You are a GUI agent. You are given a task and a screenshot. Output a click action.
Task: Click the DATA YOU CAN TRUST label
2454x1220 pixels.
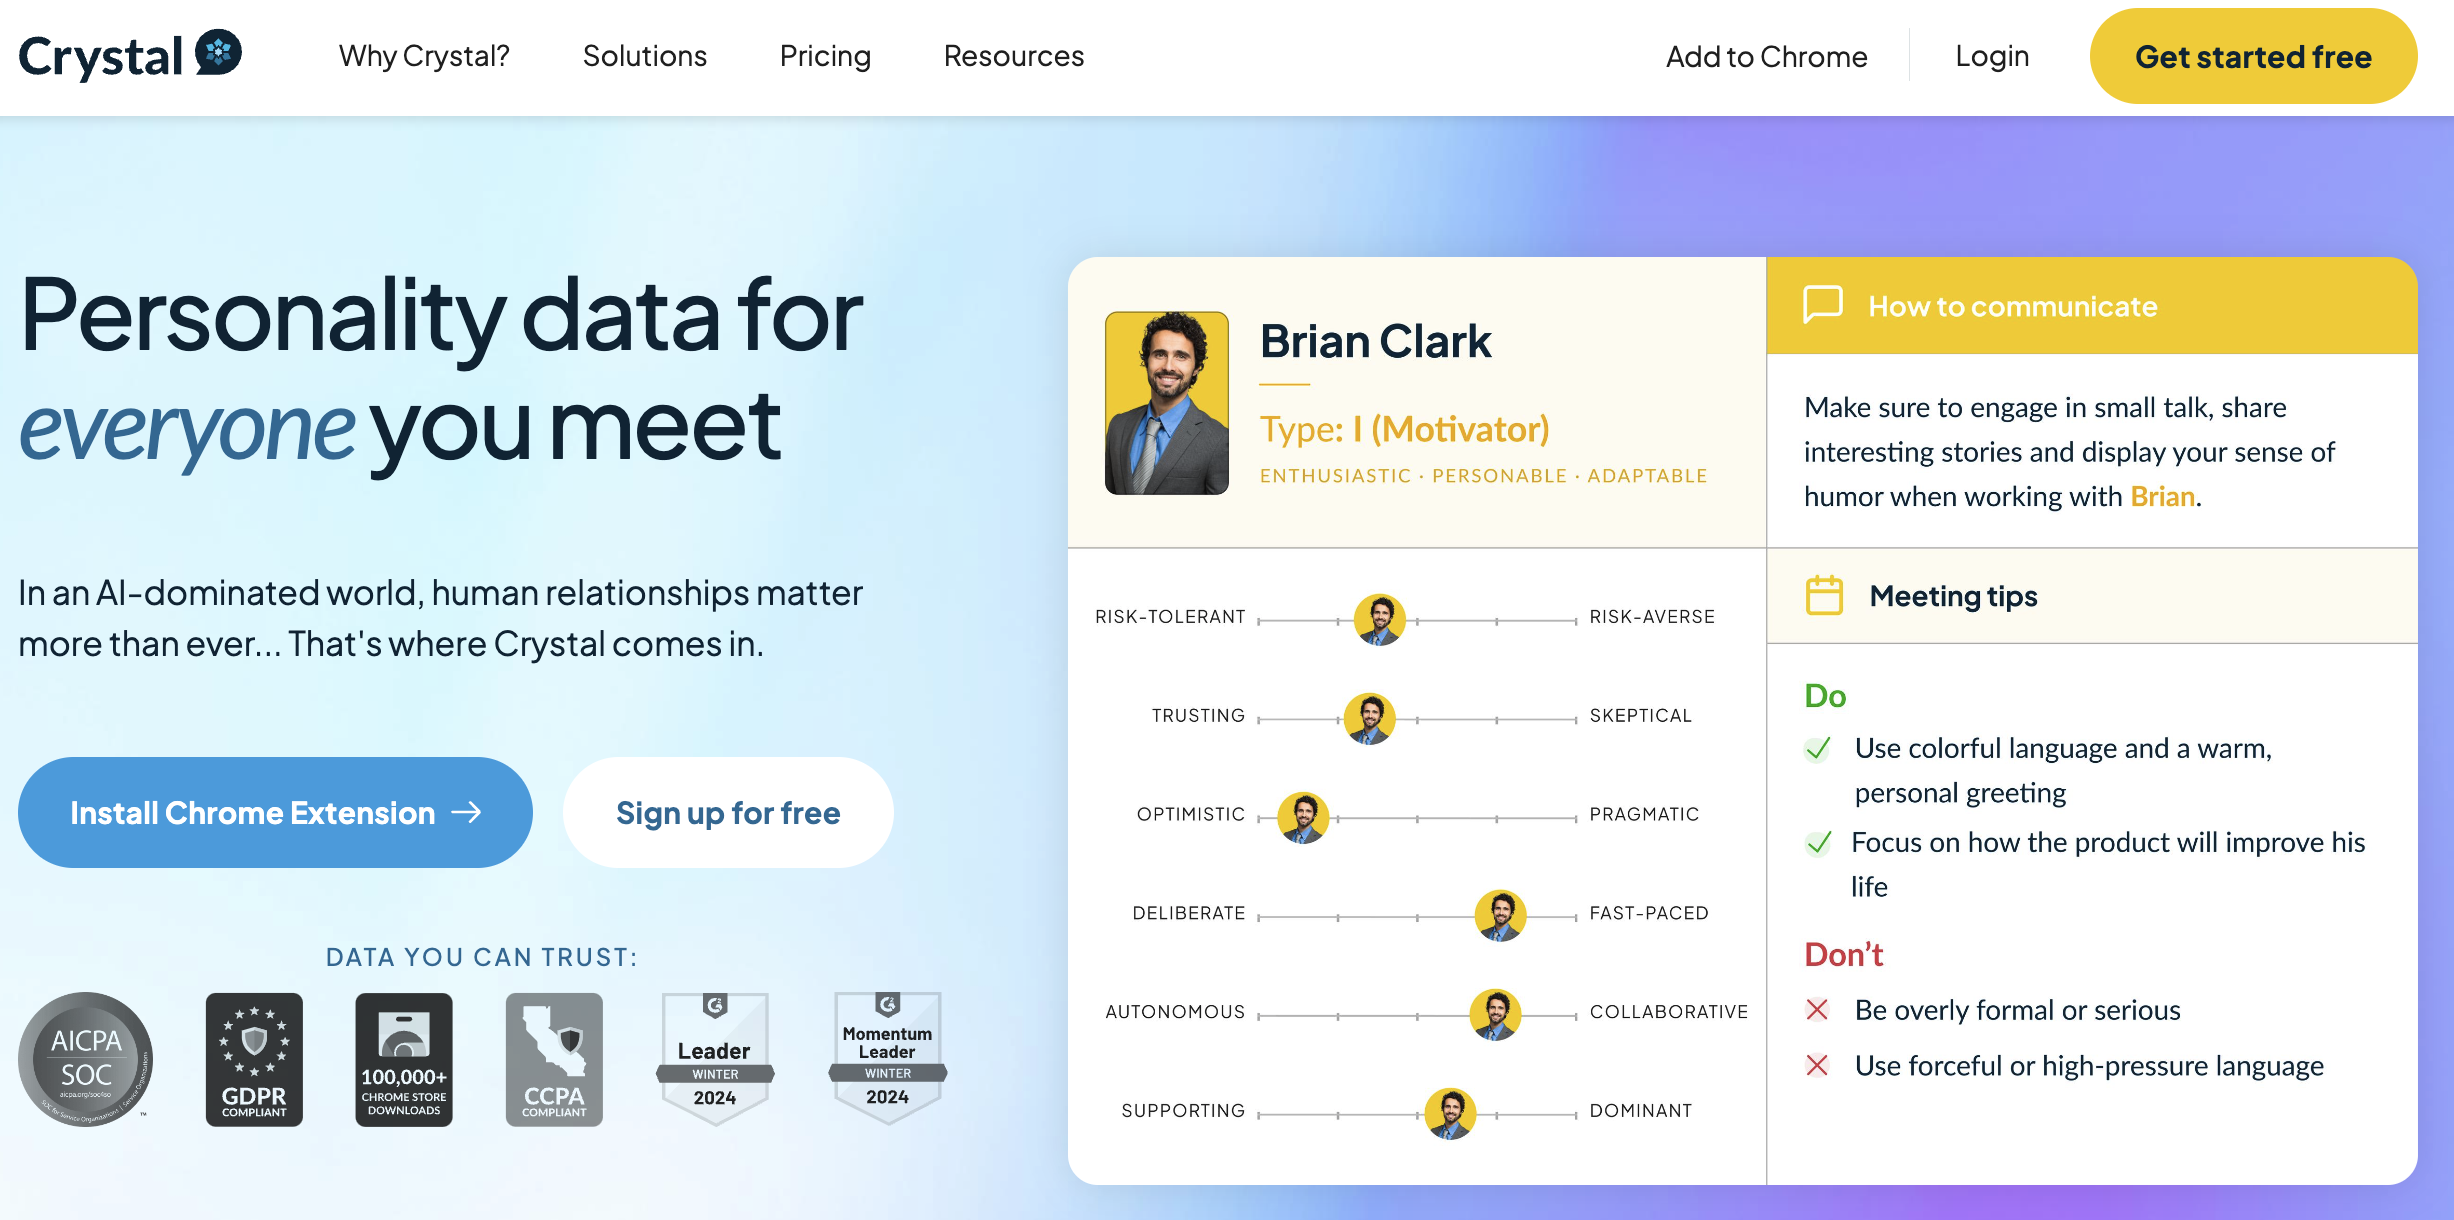pyautogui.click(x=482, y=957)
